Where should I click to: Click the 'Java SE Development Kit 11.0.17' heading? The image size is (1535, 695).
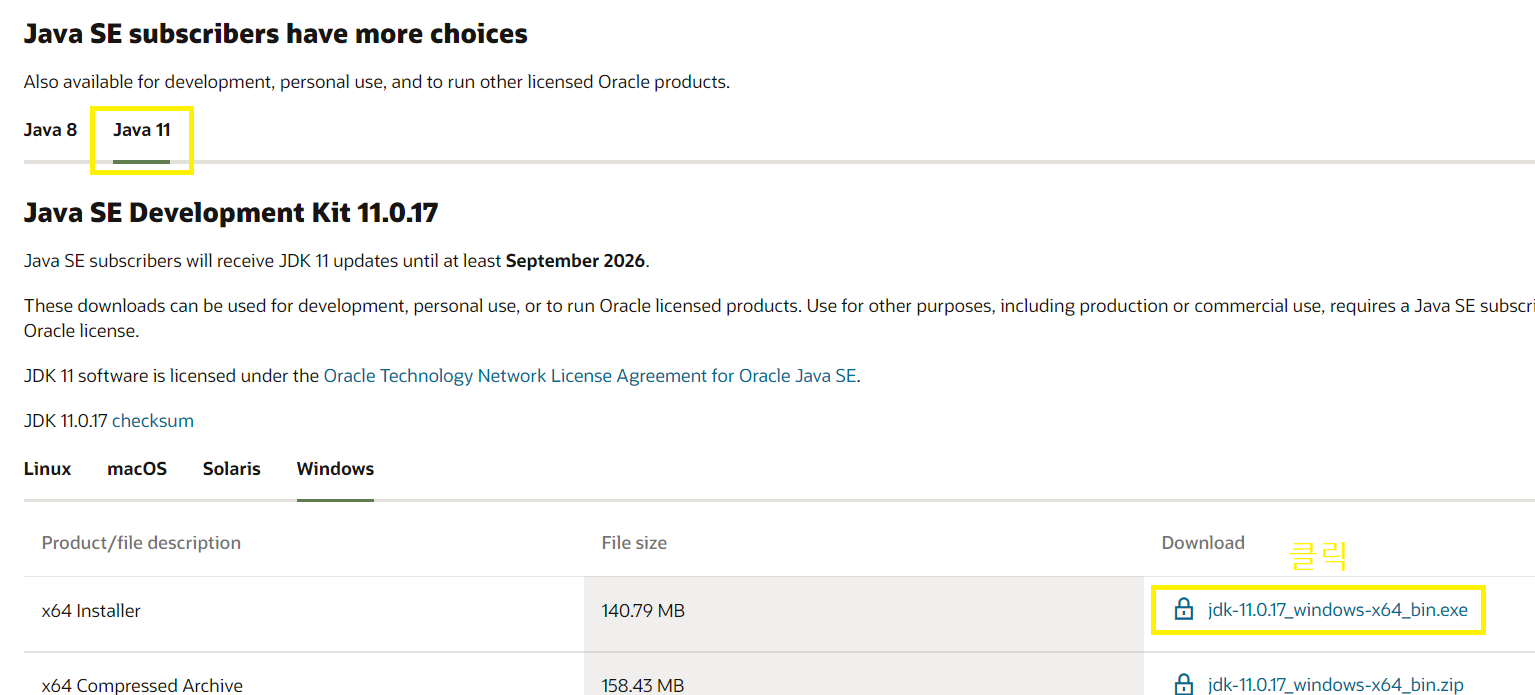coord(231,213)
